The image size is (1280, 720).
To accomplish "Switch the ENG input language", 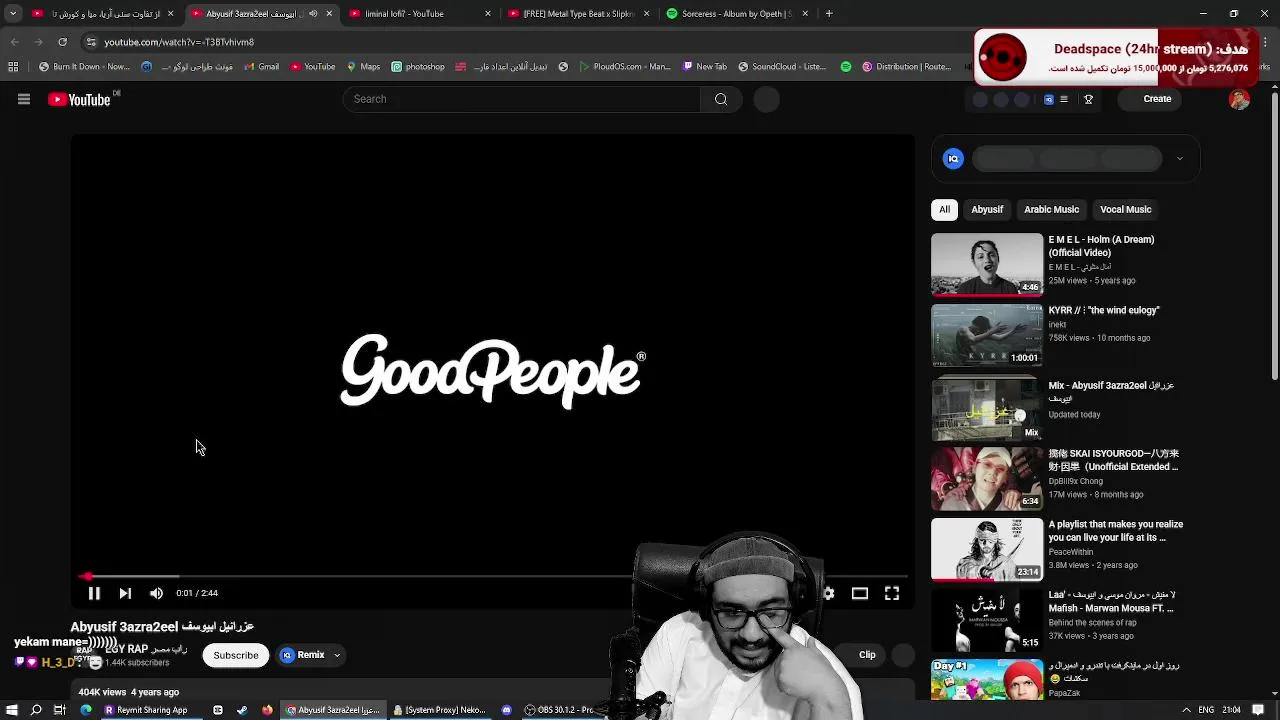I will coord(1205,710).
